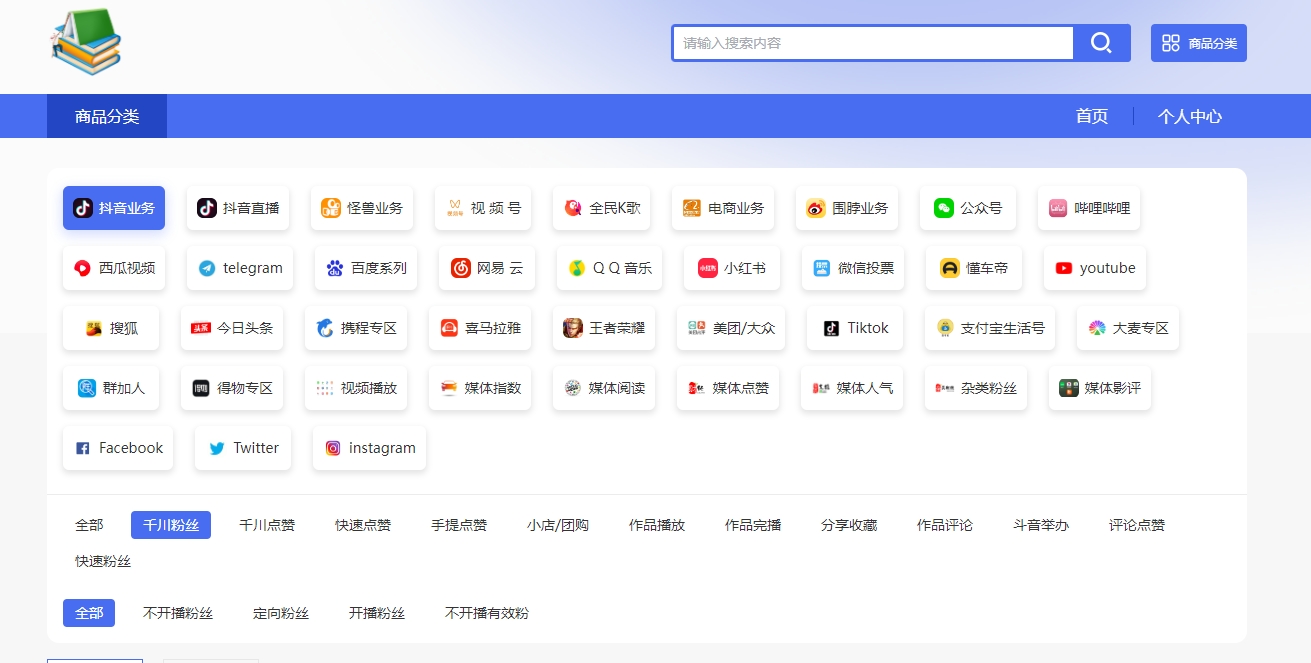Select the instagram category
The image size is (1311, 663).
[370, 448]
